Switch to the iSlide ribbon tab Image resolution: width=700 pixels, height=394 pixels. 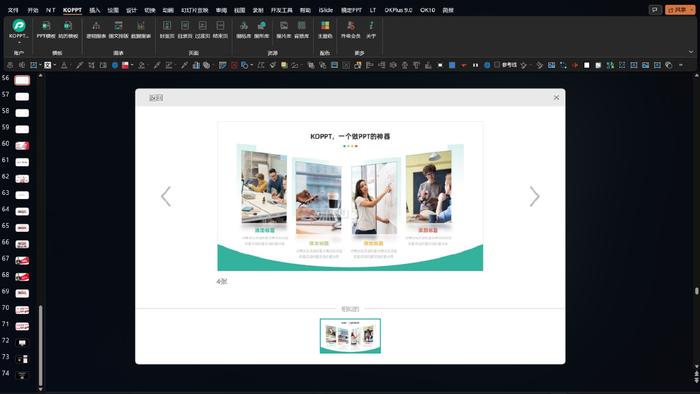coord(325,10)
